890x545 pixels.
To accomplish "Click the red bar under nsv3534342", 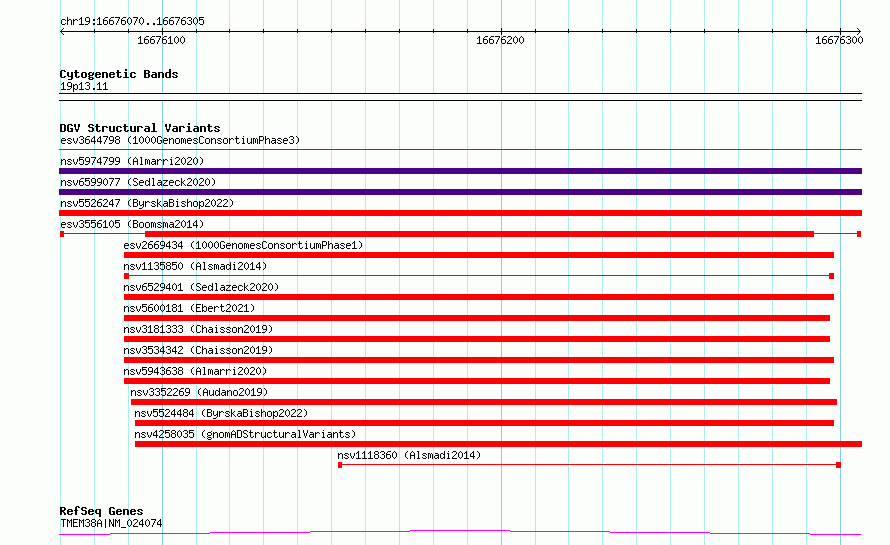I will (x=479, y=360).
